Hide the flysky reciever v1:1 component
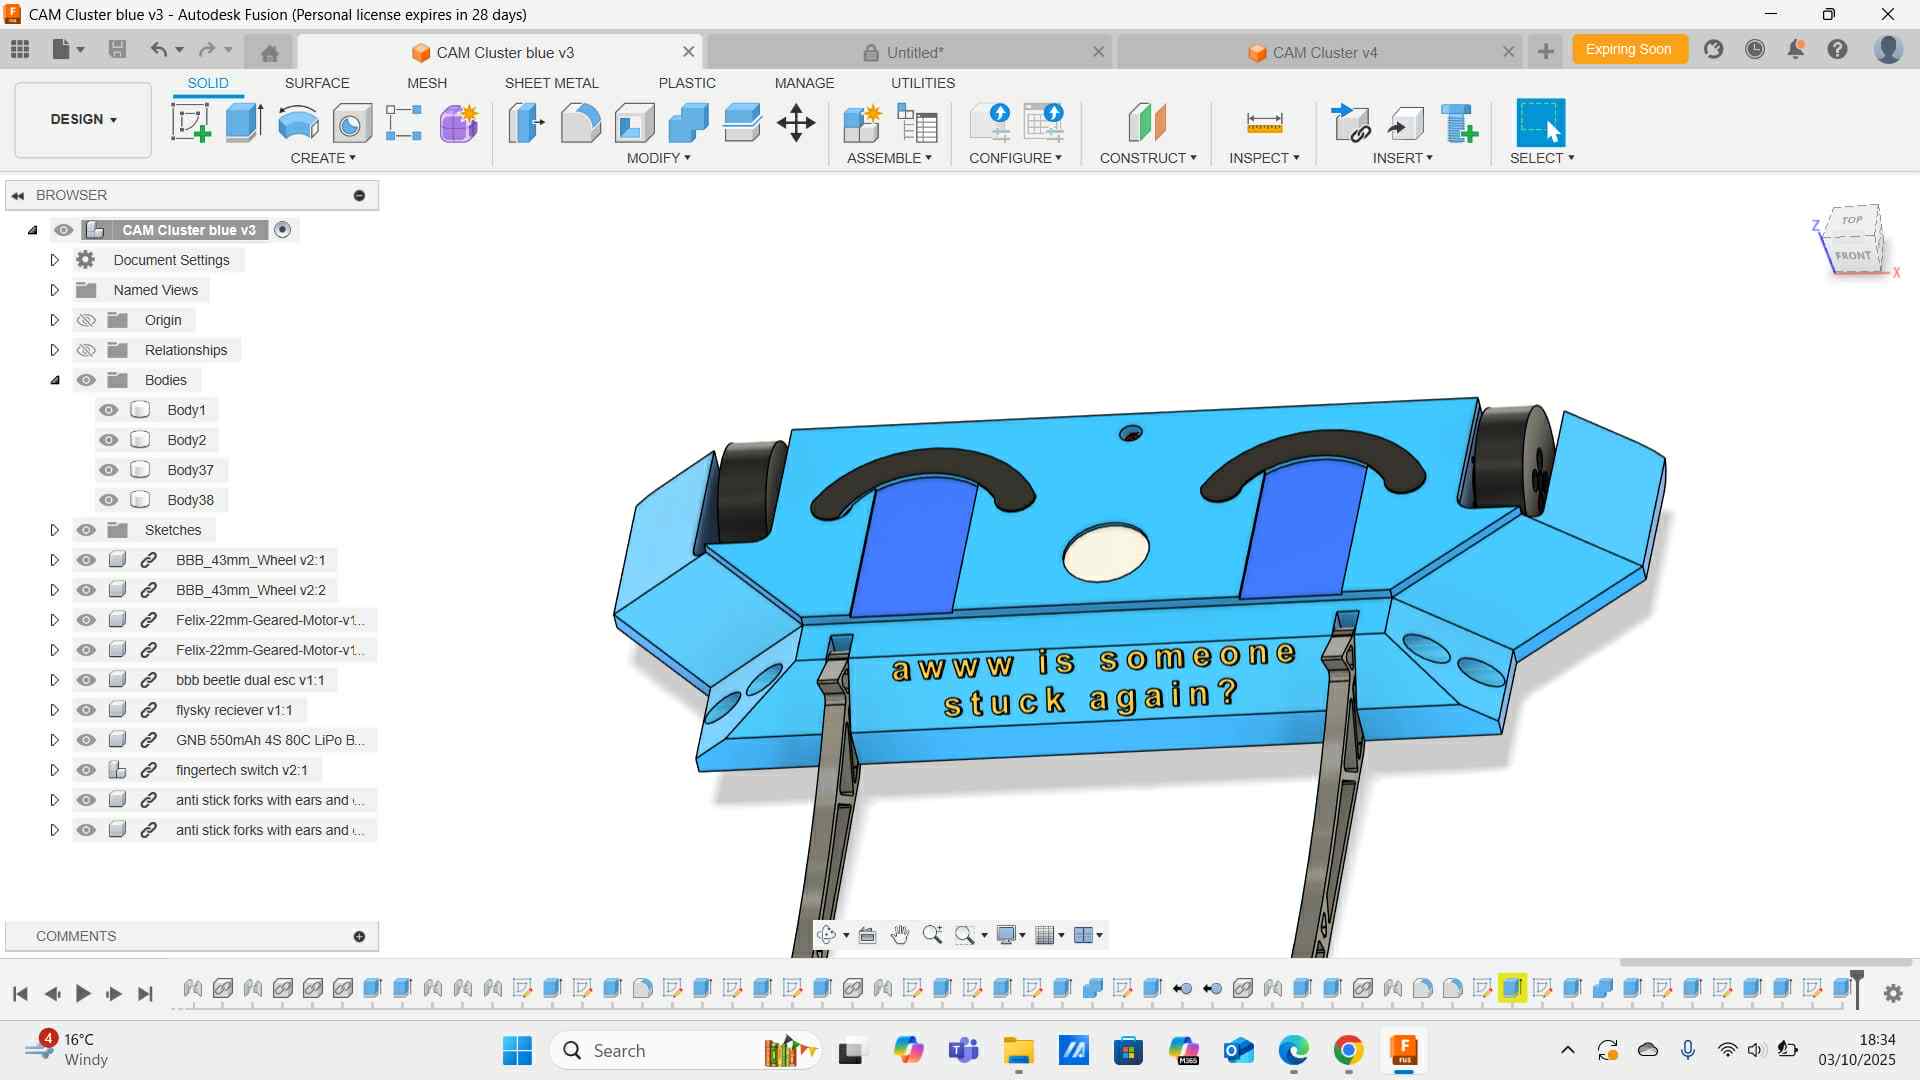This screenshot has height=1080, width=1920. tap(87, 710)
